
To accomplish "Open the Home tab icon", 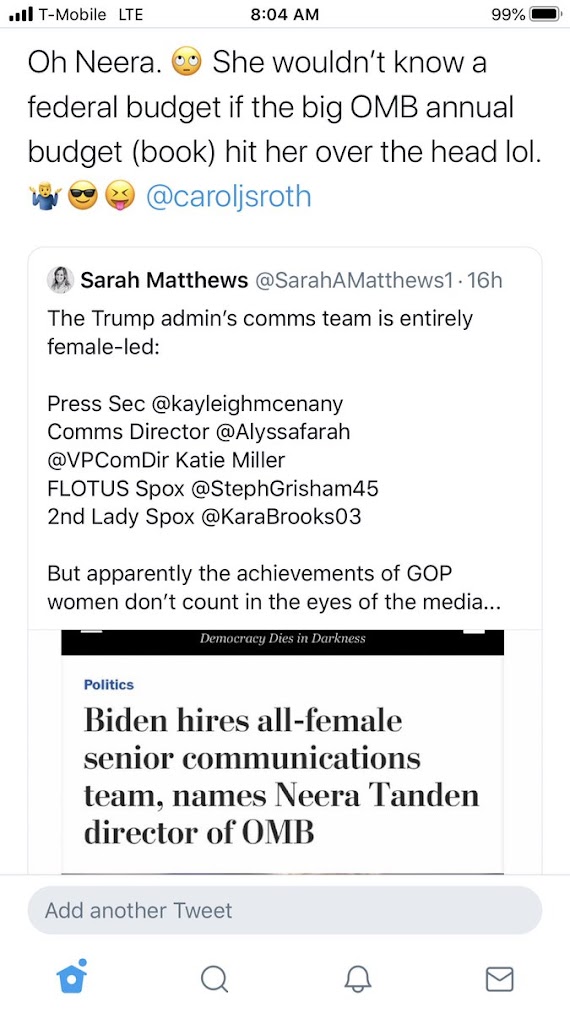I will pos(72,977).
